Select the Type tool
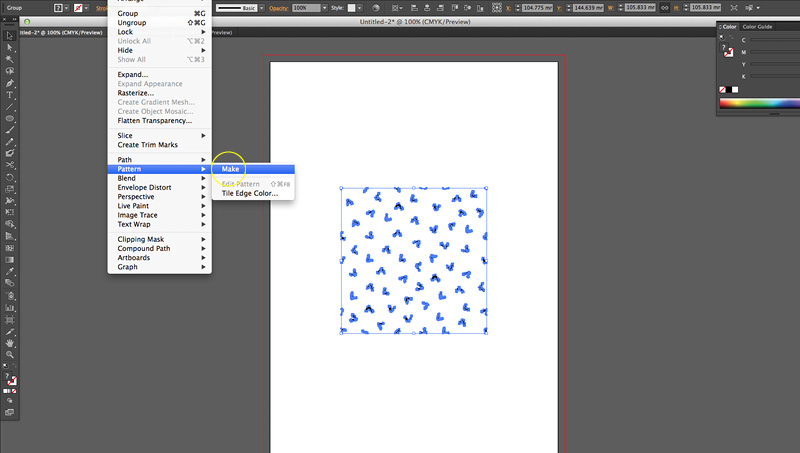800x453 pixels. coord(10,95)
